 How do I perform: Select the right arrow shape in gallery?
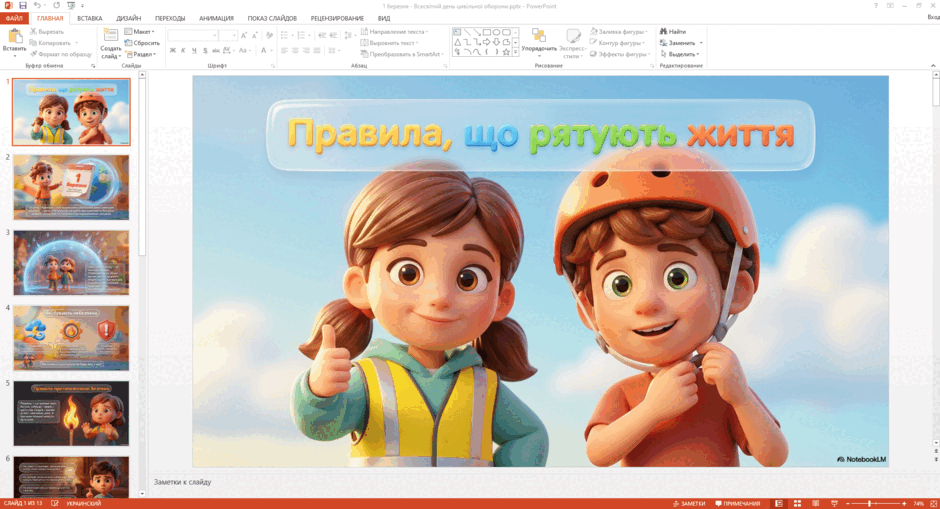tap(486, 42)
